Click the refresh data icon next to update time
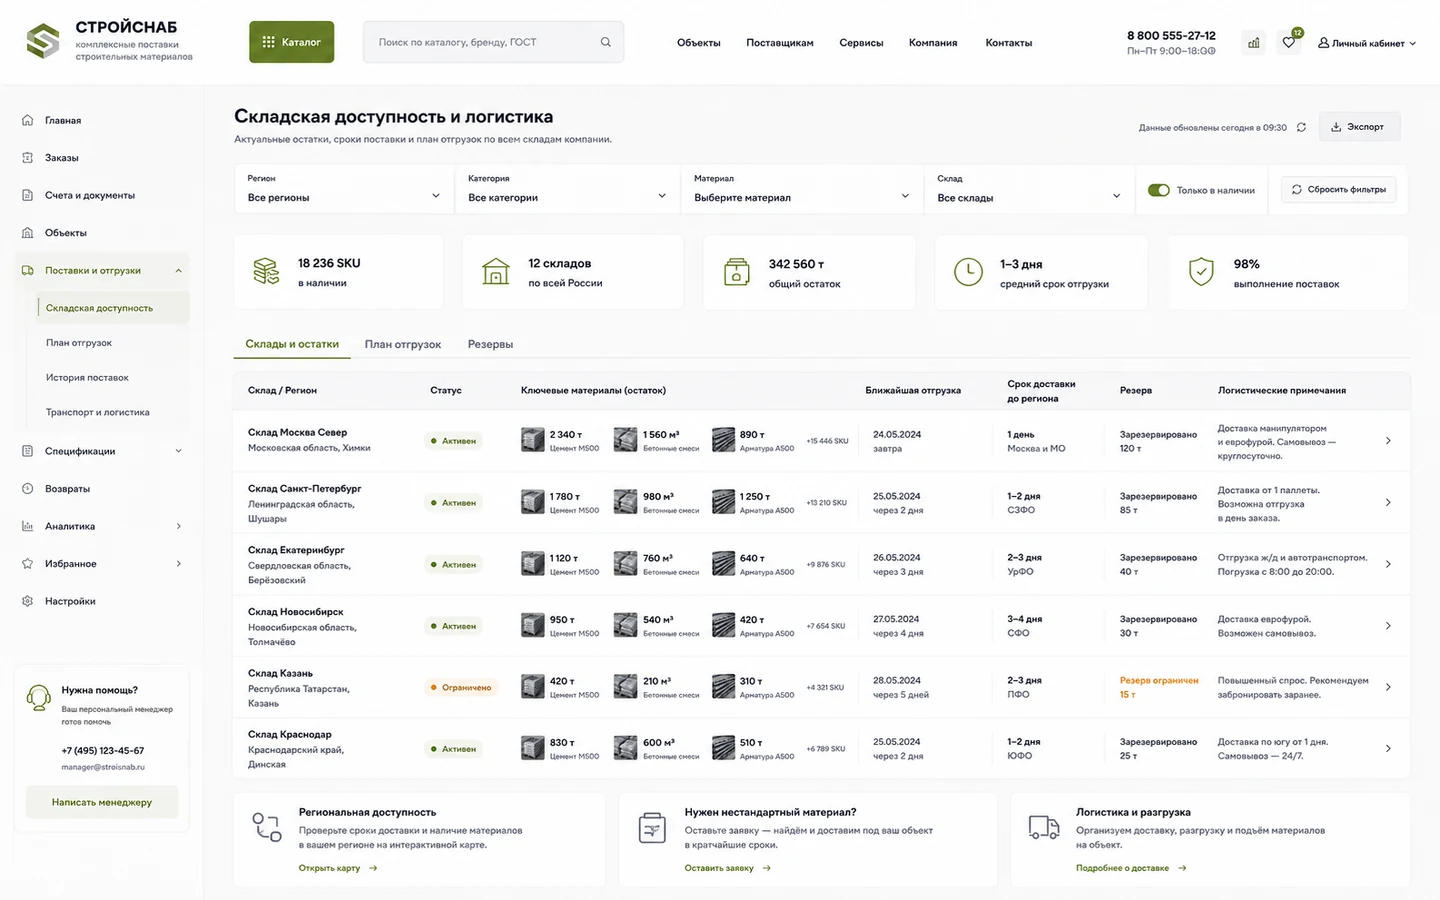The height and width of the screenshot is (900, 1440). 1301,127
